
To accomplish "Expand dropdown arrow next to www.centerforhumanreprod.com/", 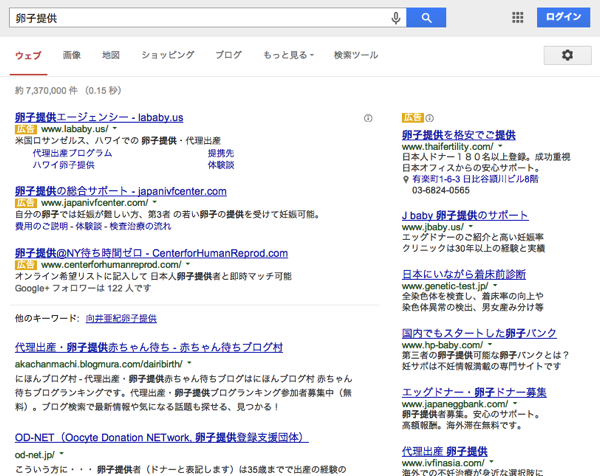I will tap(188, 264).
